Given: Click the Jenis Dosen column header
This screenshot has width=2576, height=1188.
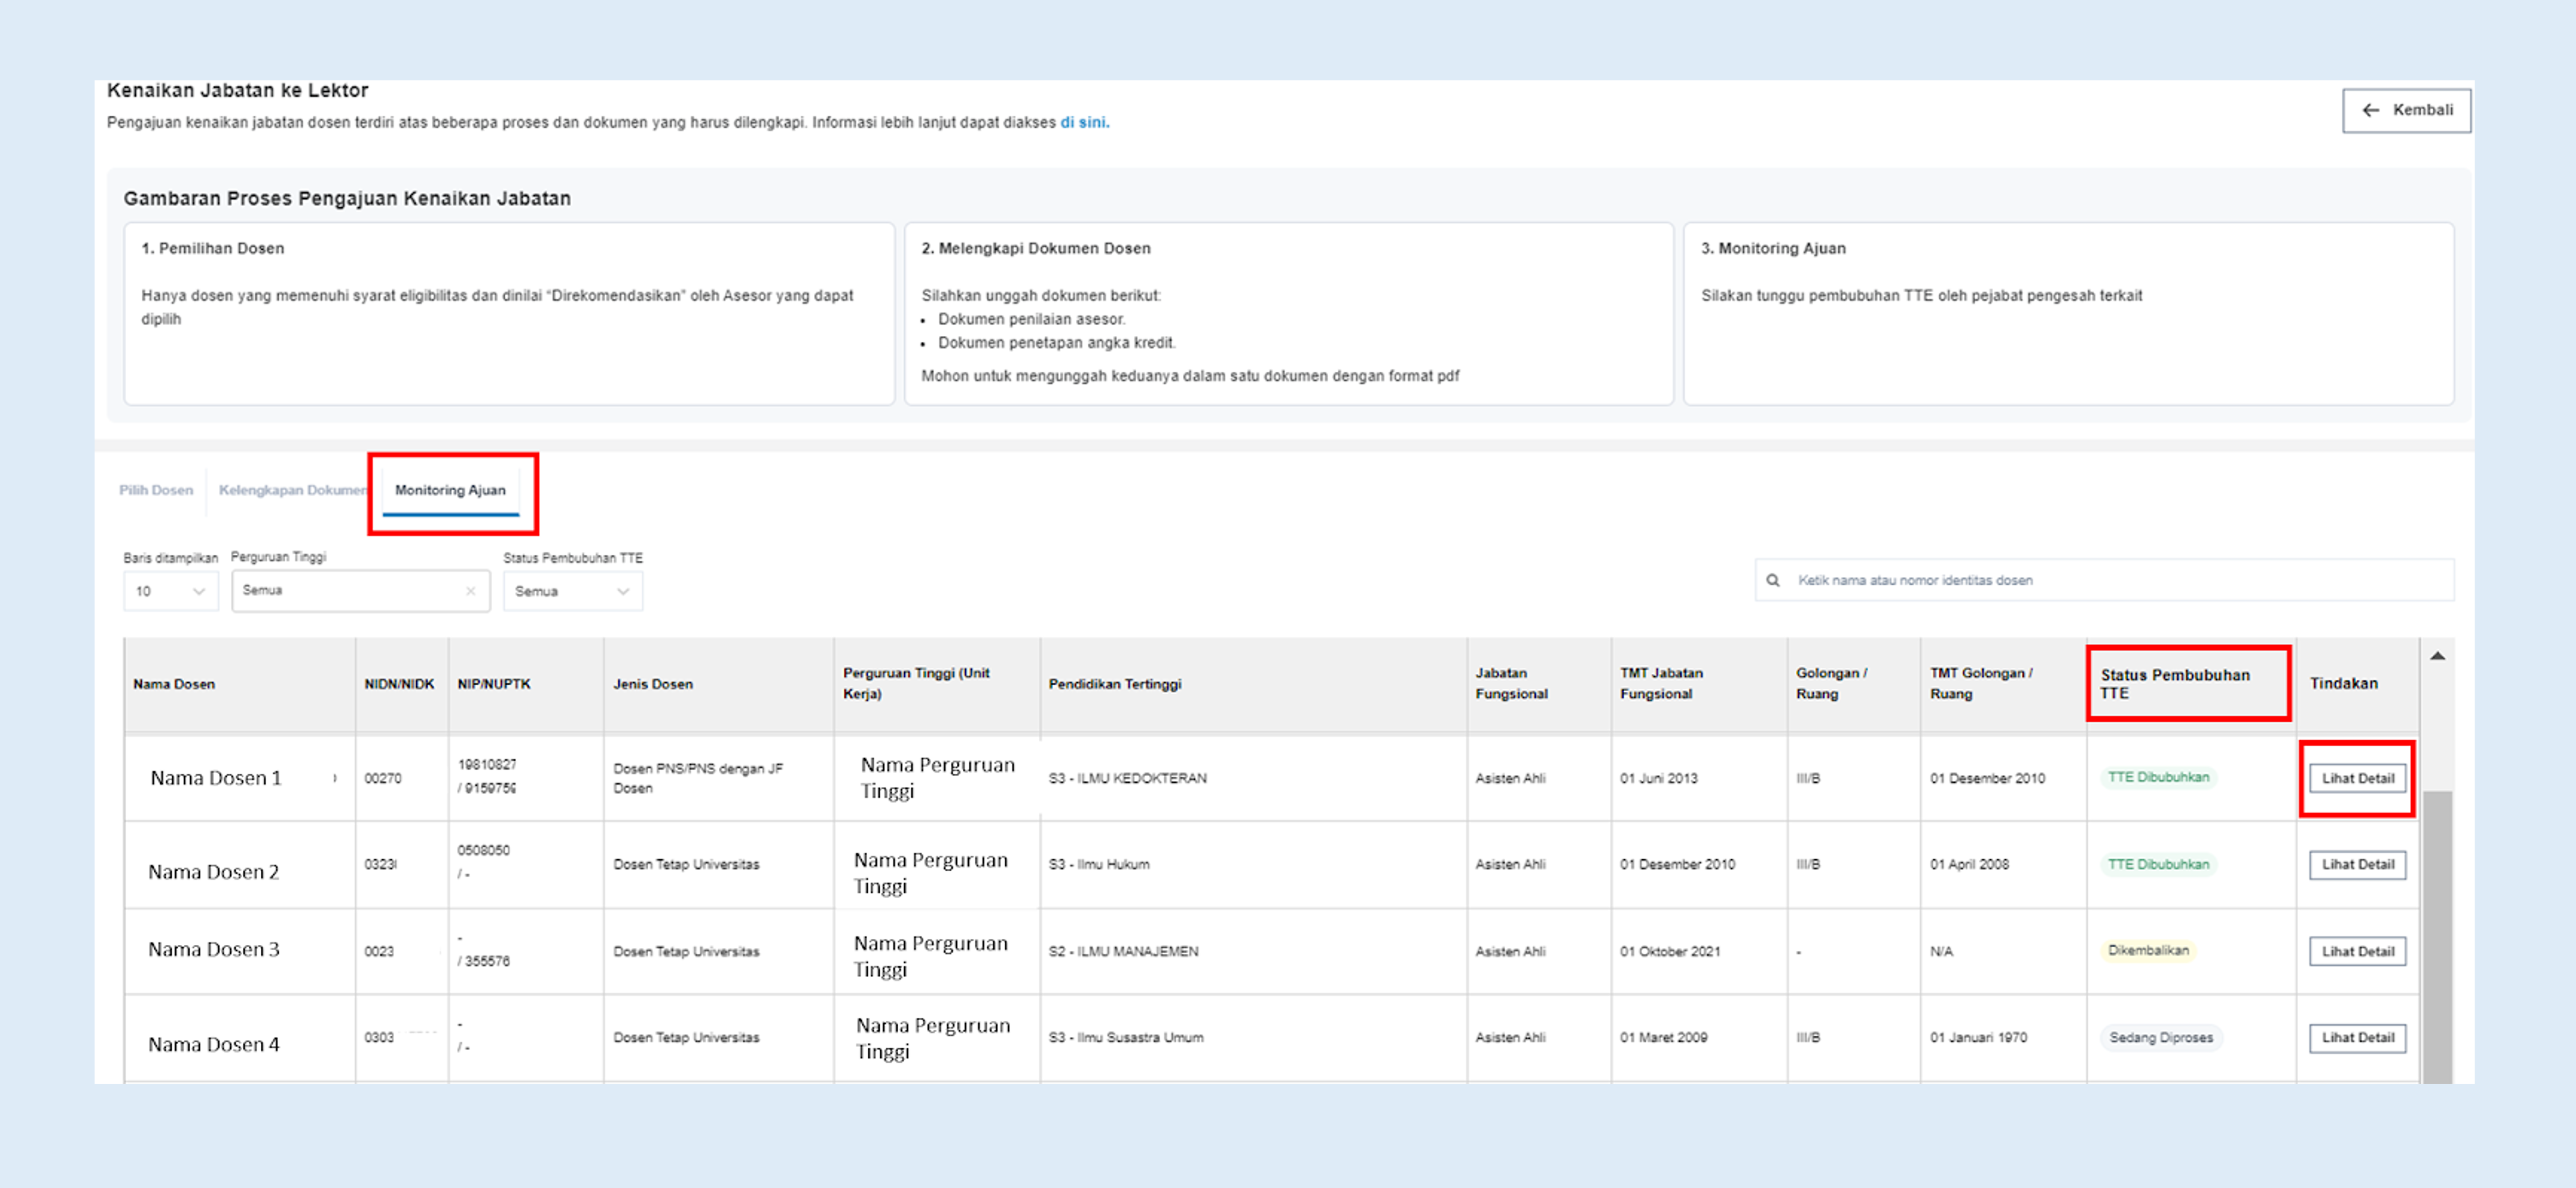Looking at the screenshot, I should 718,684.
